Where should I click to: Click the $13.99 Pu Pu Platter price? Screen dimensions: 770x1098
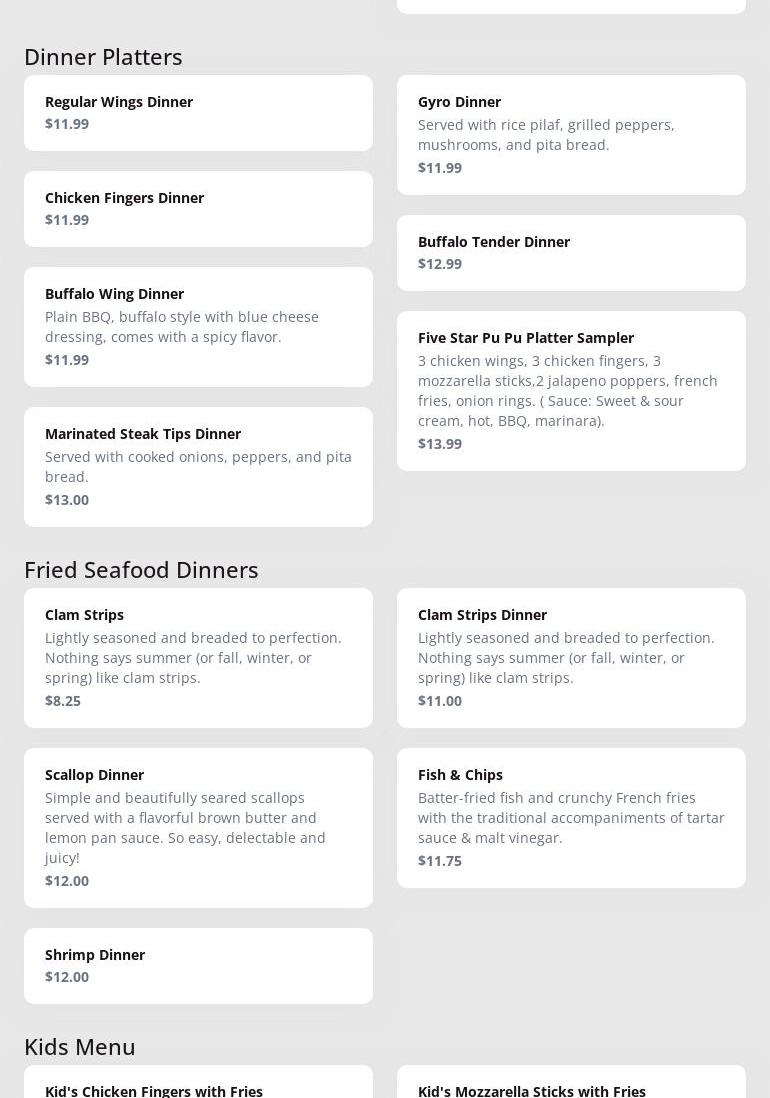point(440,444)
